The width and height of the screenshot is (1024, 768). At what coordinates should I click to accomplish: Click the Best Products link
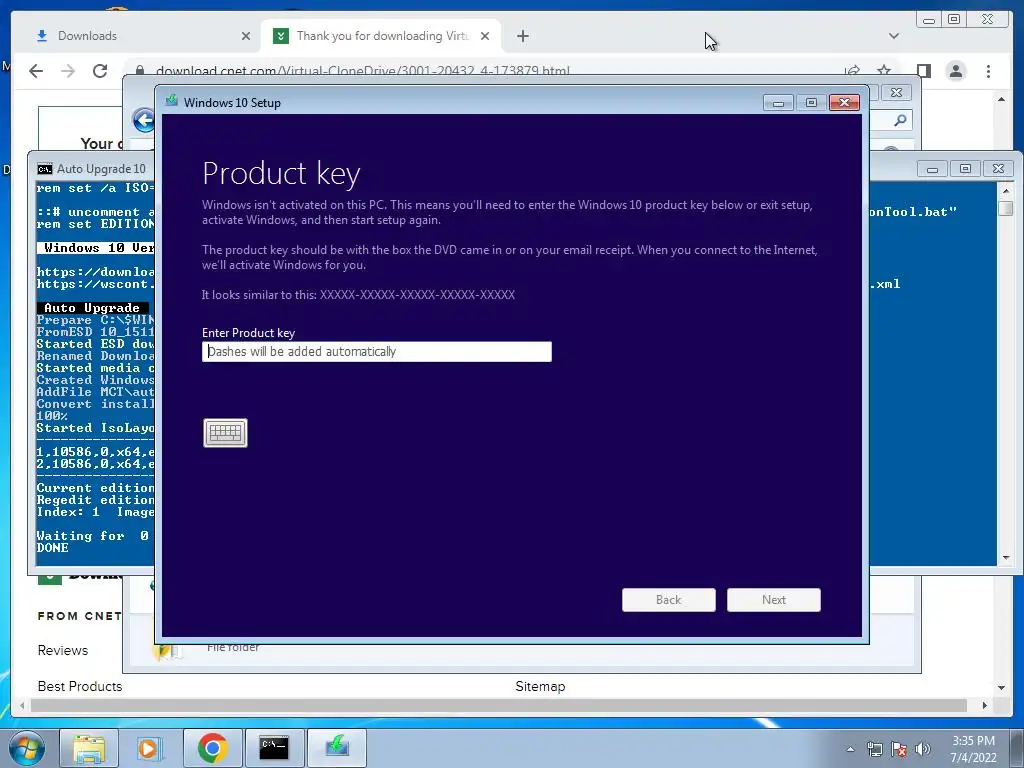tap(80, 686)
